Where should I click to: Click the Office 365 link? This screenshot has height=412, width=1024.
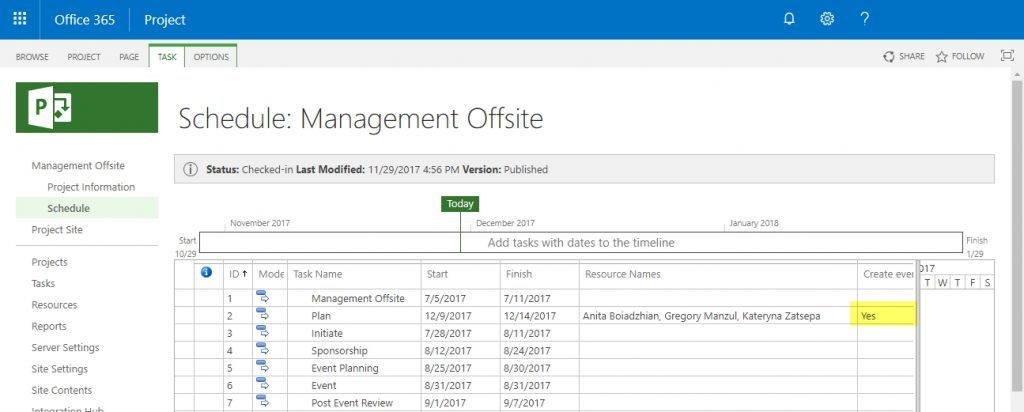(x=84, y=20)
